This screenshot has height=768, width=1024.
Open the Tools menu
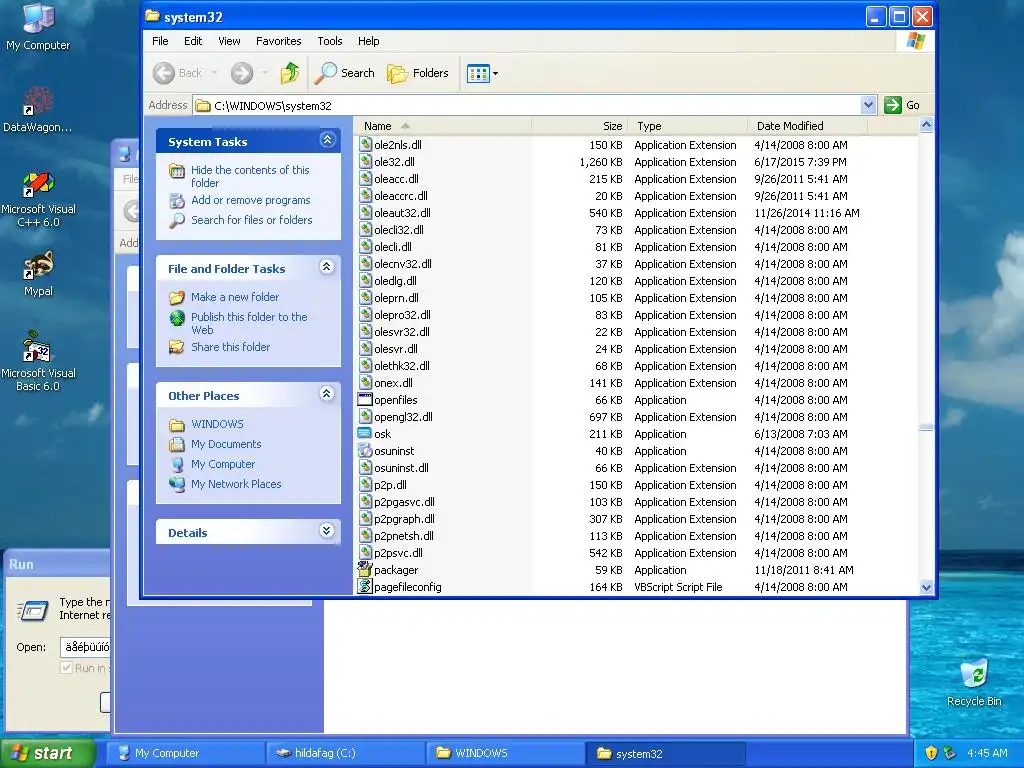330,41
